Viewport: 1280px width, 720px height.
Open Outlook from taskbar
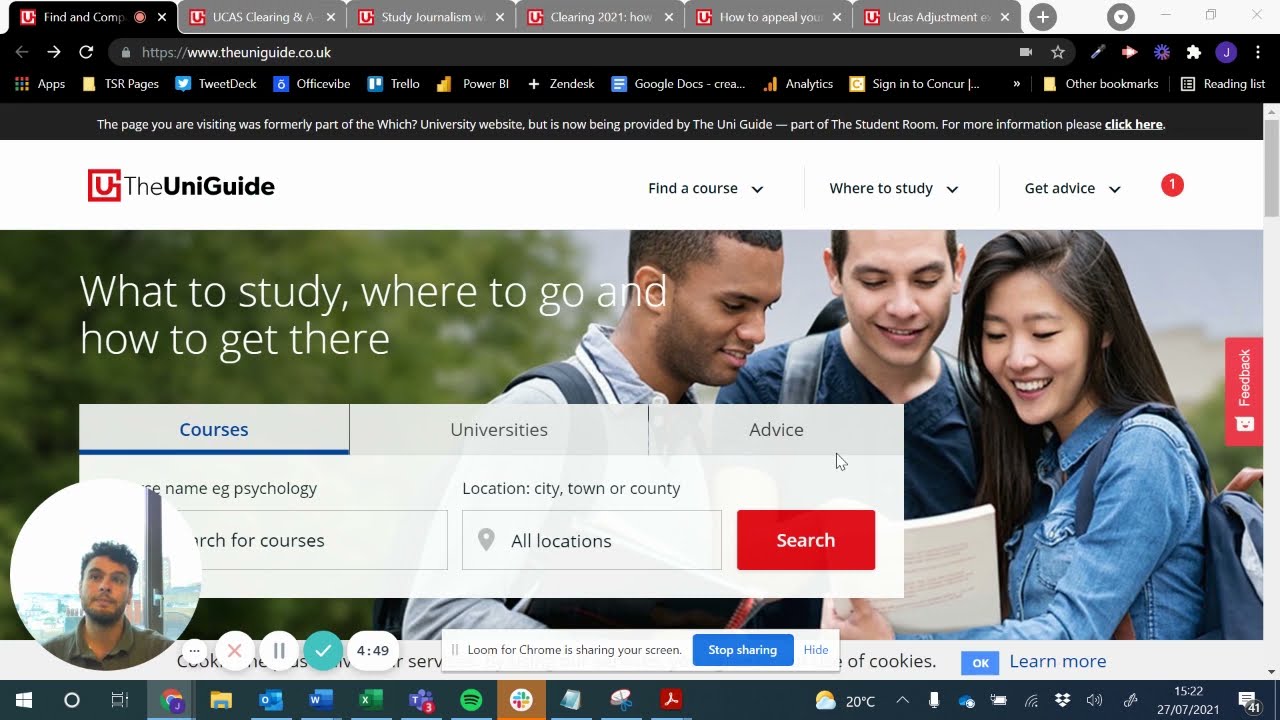point(271,700)
